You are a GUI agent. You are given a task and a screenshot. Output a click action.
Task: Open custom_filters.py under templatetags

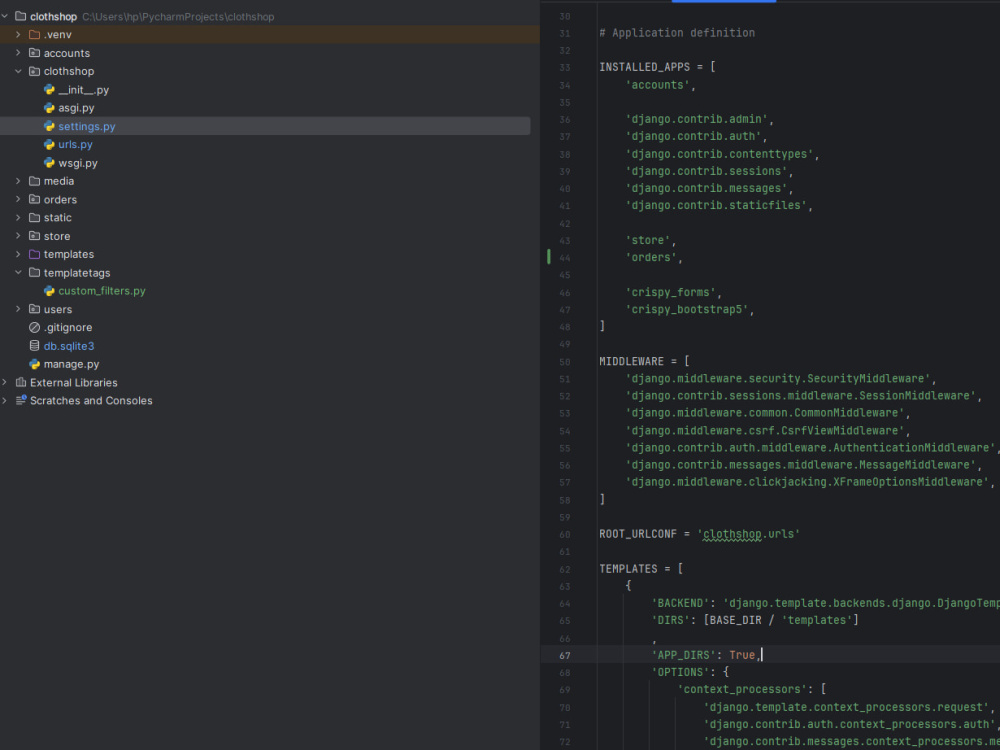[102, 291]
